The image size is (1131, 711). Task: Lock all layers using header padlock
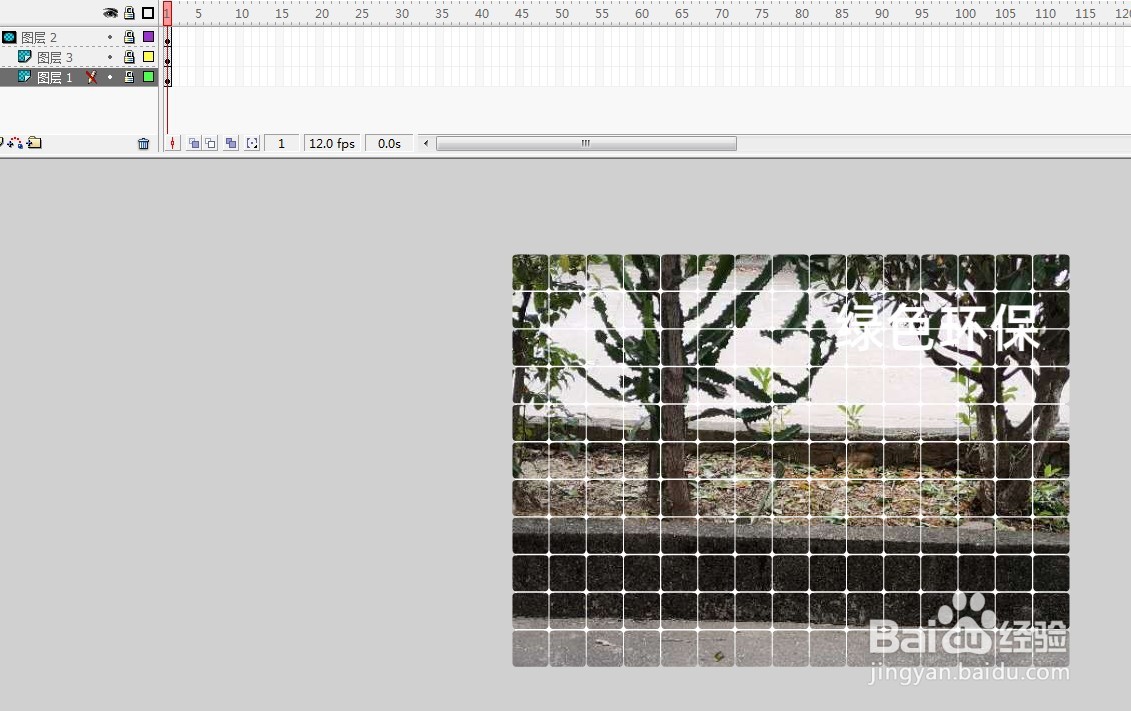(x=129, y=13)
